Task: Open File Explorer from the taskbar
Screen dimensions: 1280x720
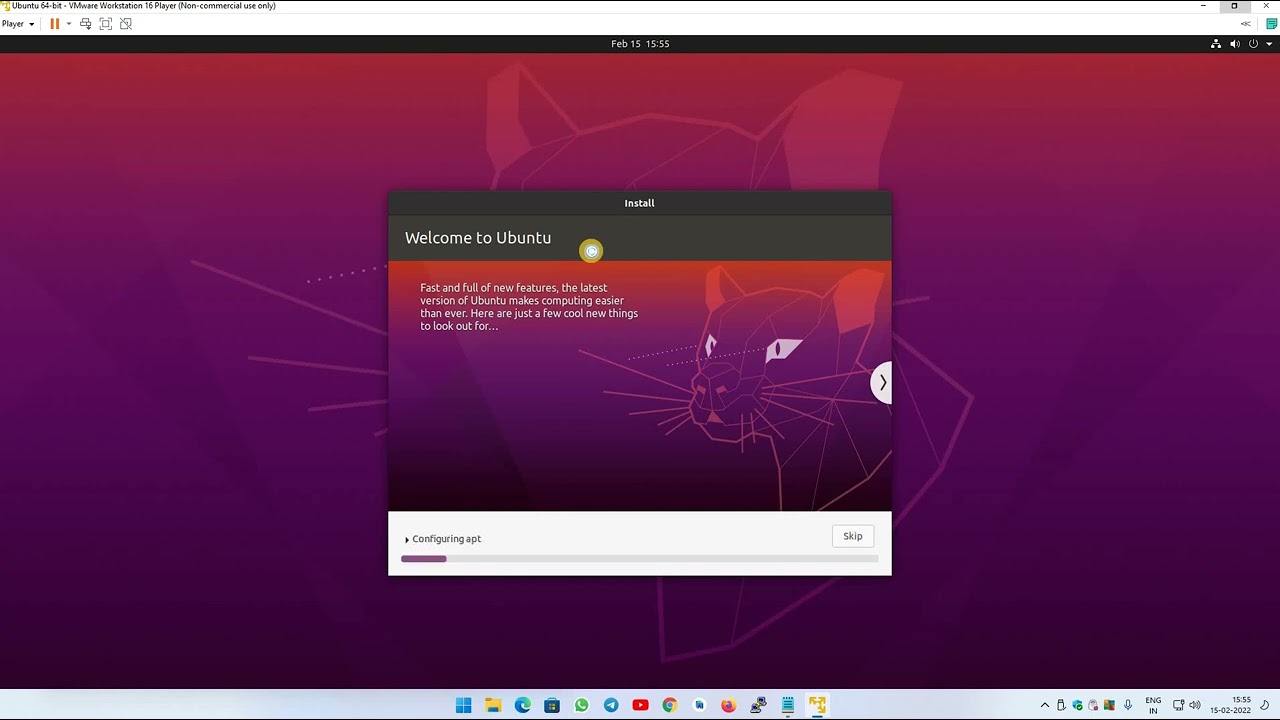Action: (493, 705)
